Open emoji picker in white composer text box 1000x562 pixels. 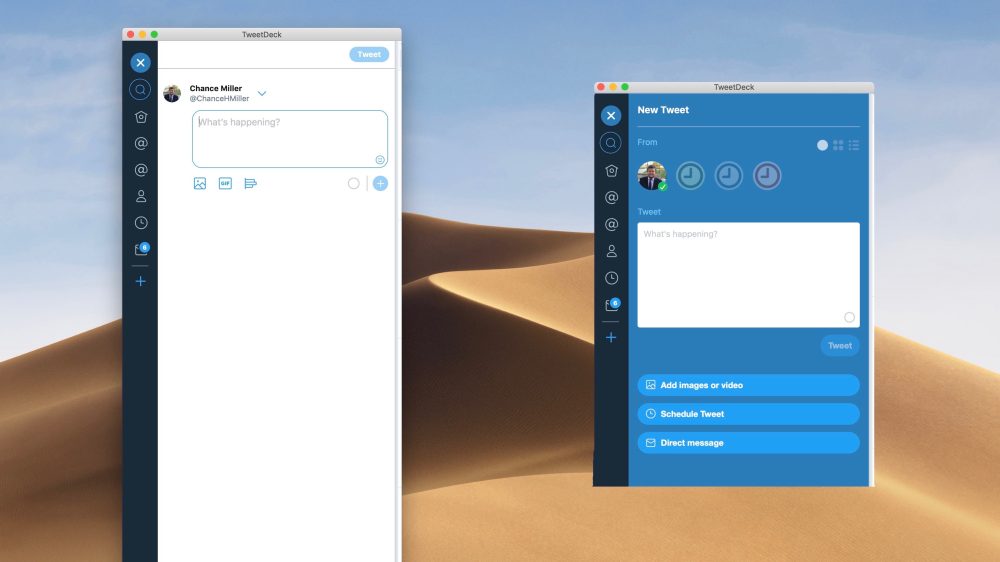[x=380, y=159]
